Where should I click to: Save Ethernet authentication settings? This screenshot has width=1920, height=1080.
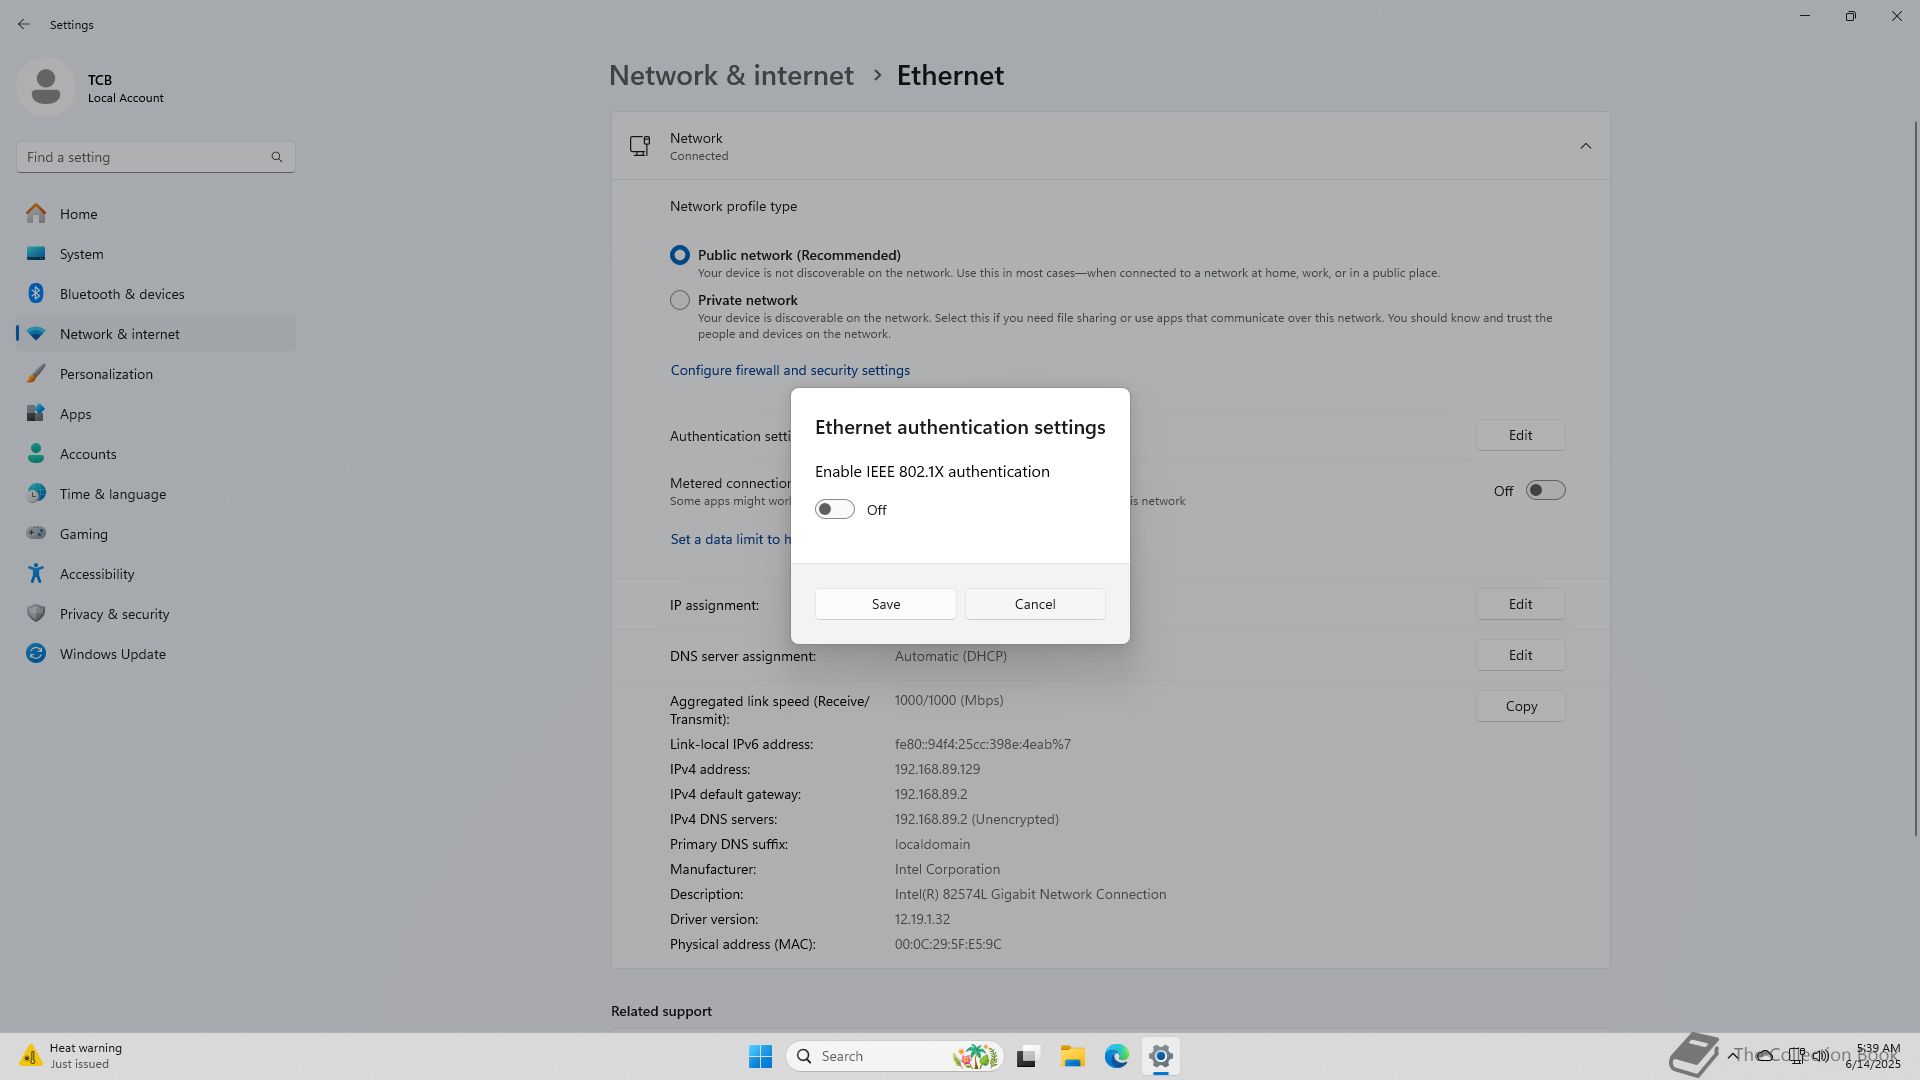pos(885,604)
